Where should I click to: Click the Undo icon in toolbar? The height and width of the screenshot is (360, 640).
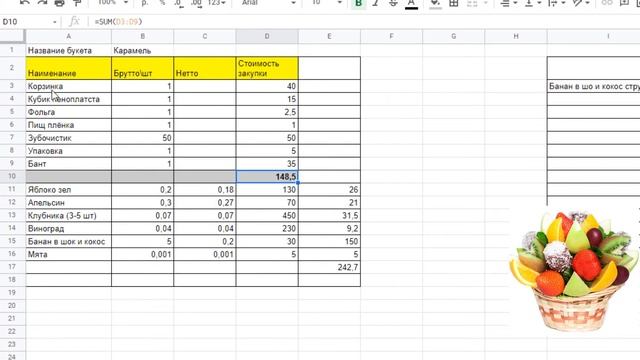(x=25, y=2)
